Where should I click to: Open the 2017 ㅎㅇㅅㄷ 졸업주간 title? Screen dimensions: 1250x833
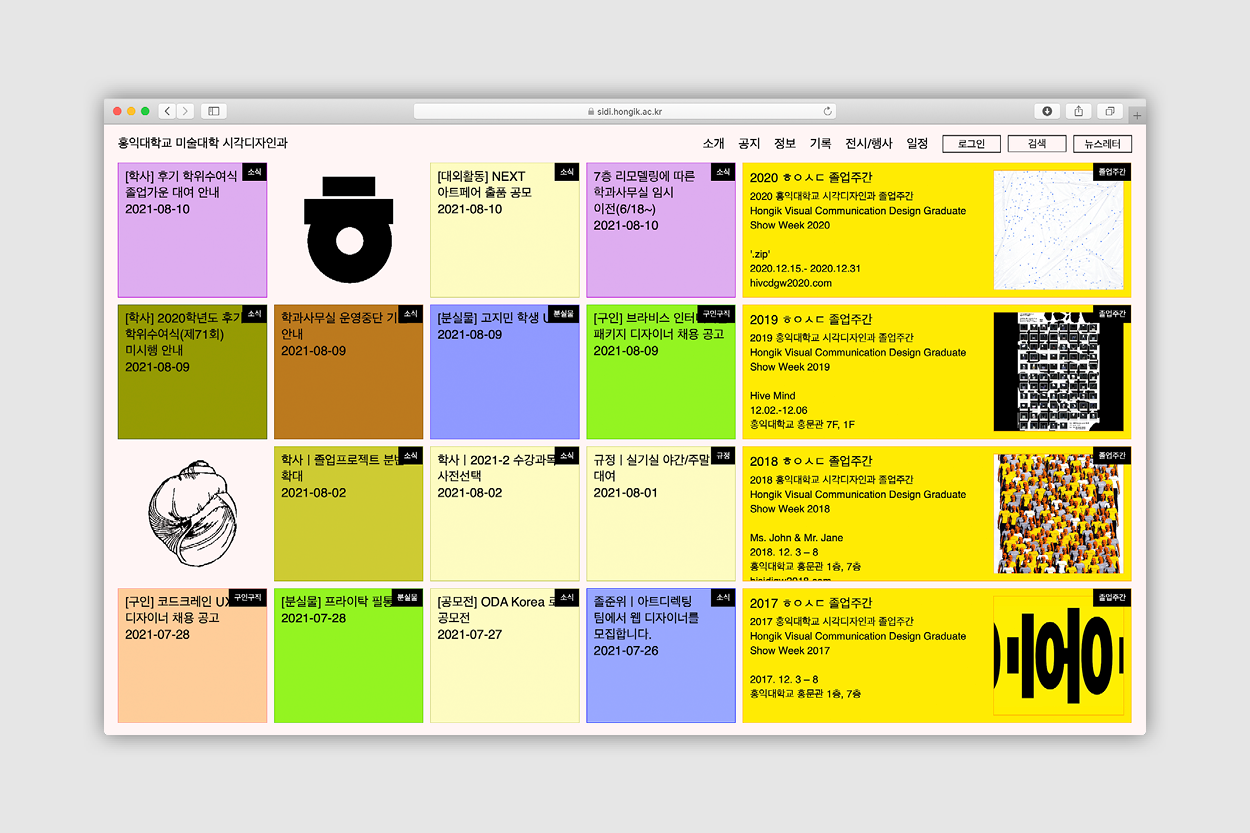point(811,603)
